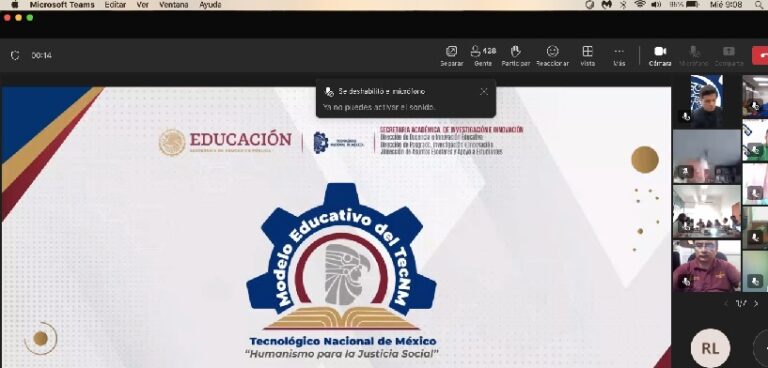Show the Gente participants panel
Image resolution: width=768 pixels, height=368 pixels.
pyautogui.click(x=483, y=56)
